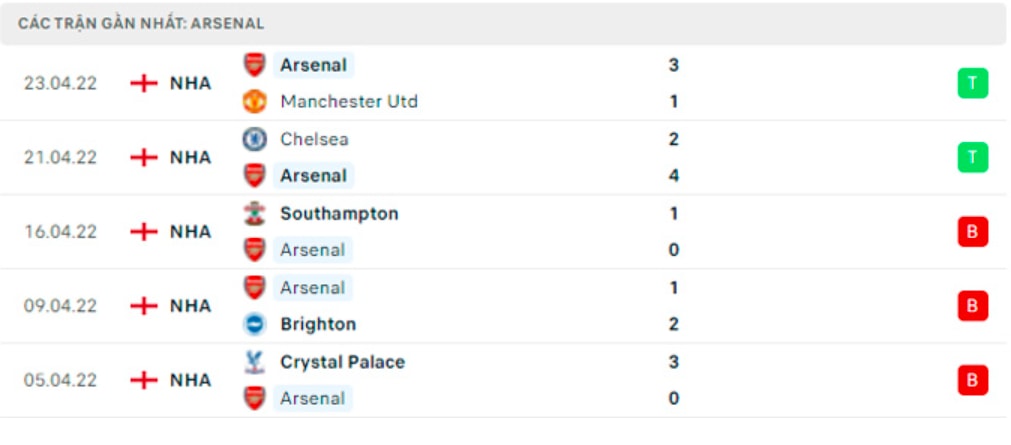
Task: Click green T badge for Chelsea match
Action: 972,157
